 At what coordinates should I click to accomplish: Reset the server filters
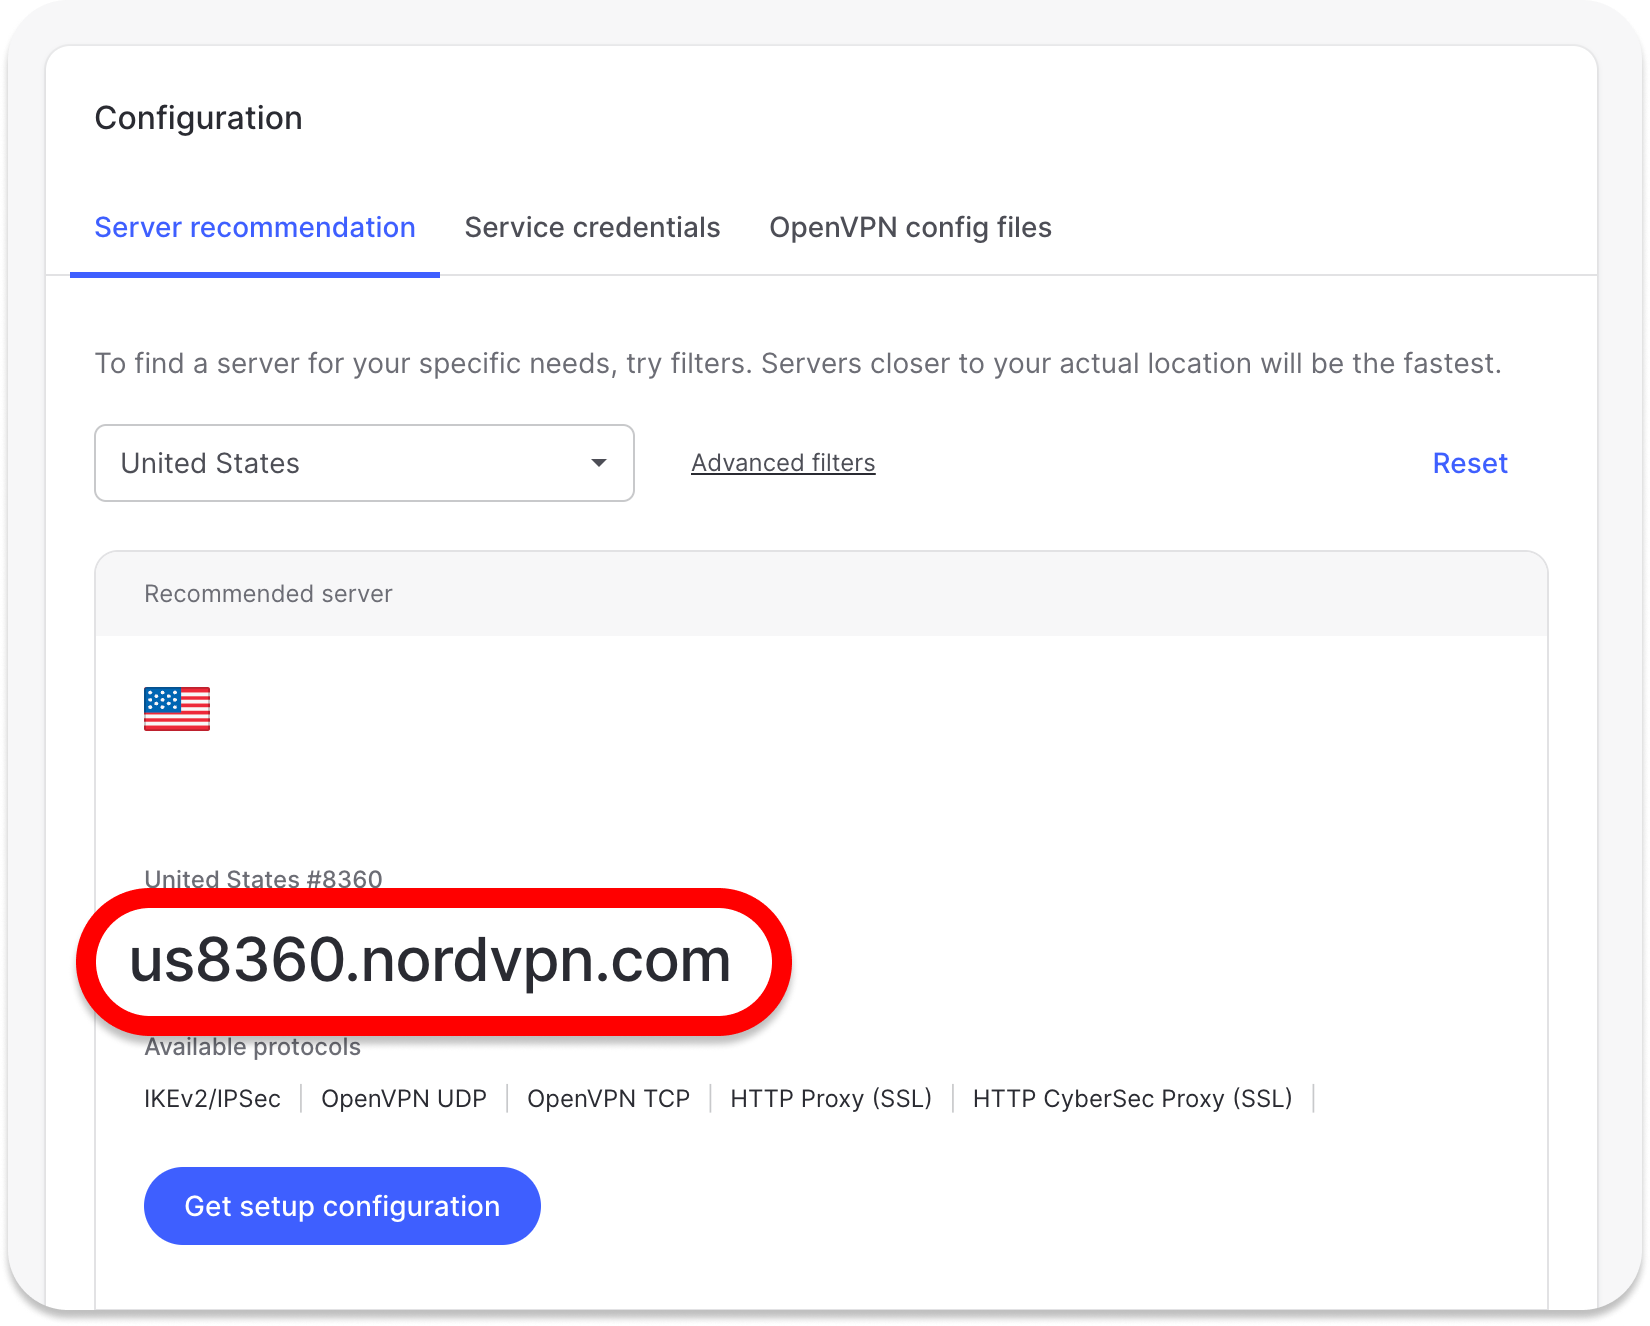[x=1469, y=463]
